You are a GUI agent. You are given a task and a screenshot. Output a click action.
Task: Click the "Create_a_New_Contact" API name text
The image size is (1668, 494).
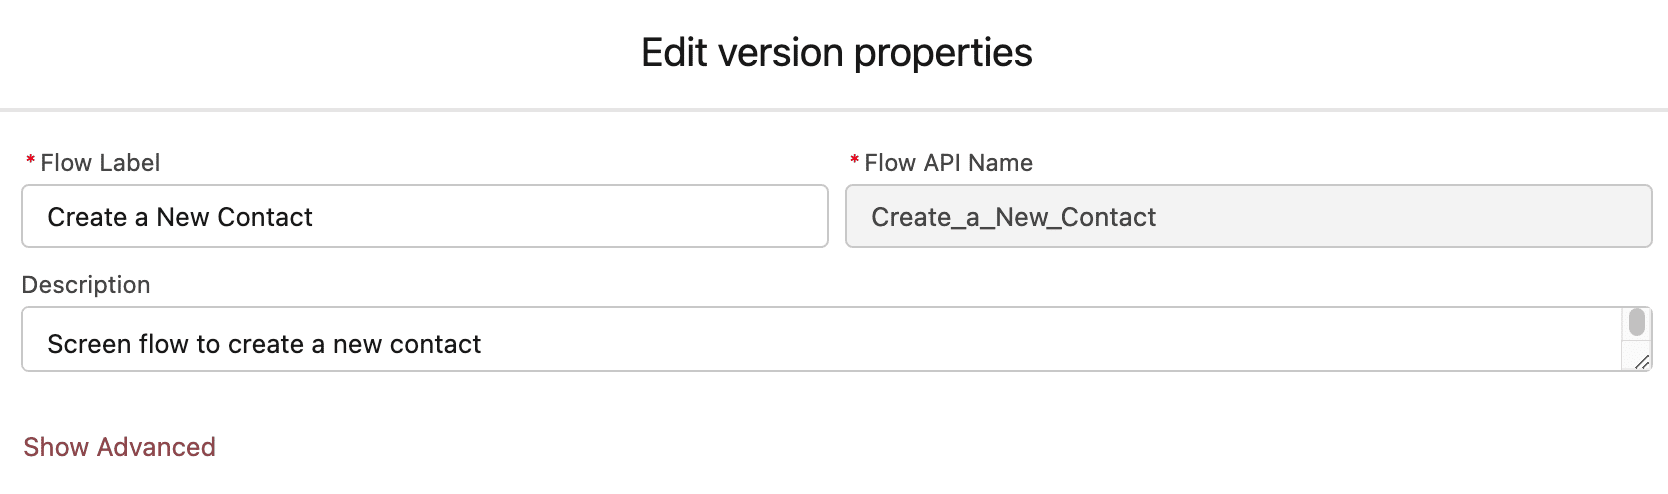(x=1013, y=217)
